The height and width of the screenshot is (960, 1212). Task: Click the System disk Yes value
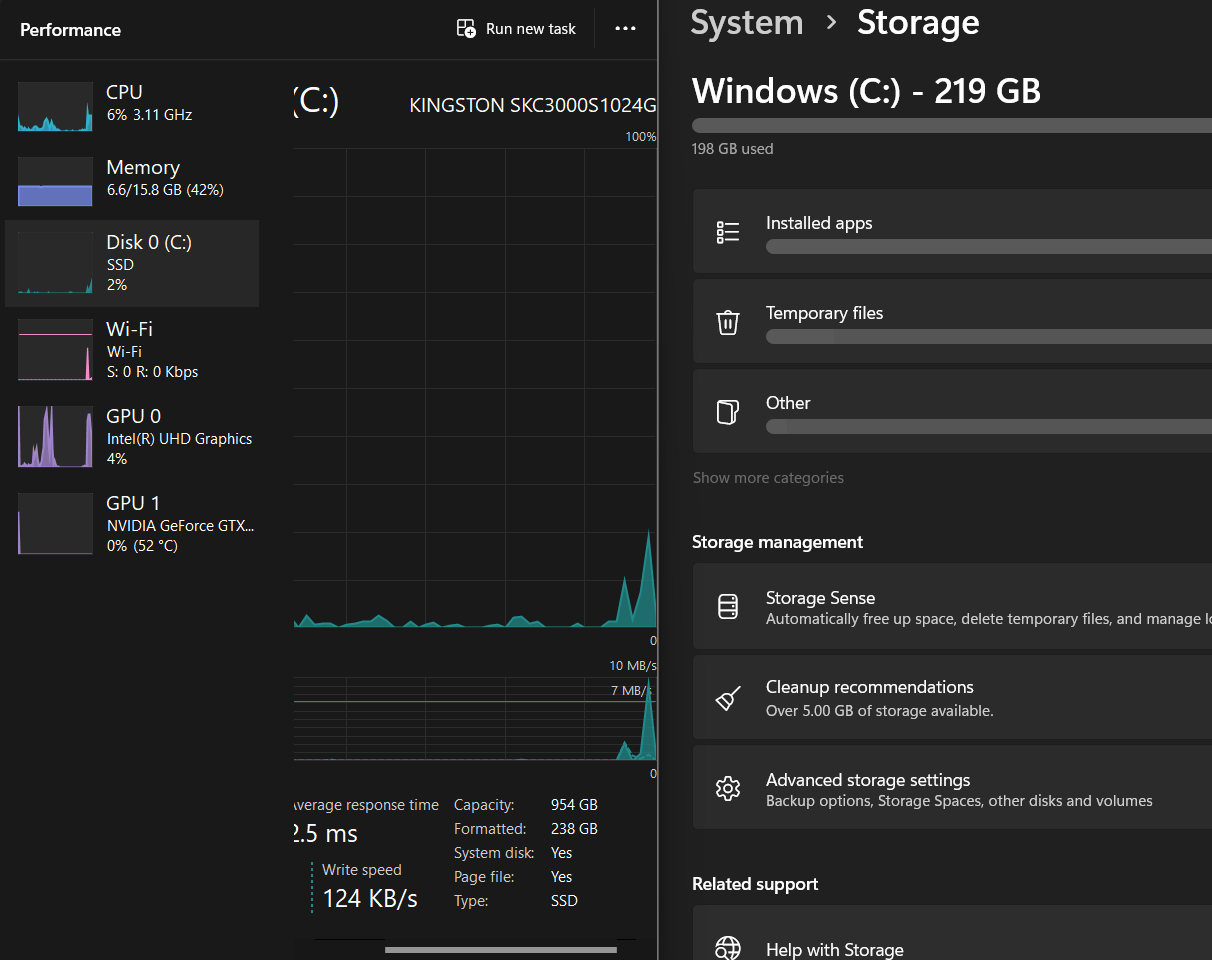(562, 853)
